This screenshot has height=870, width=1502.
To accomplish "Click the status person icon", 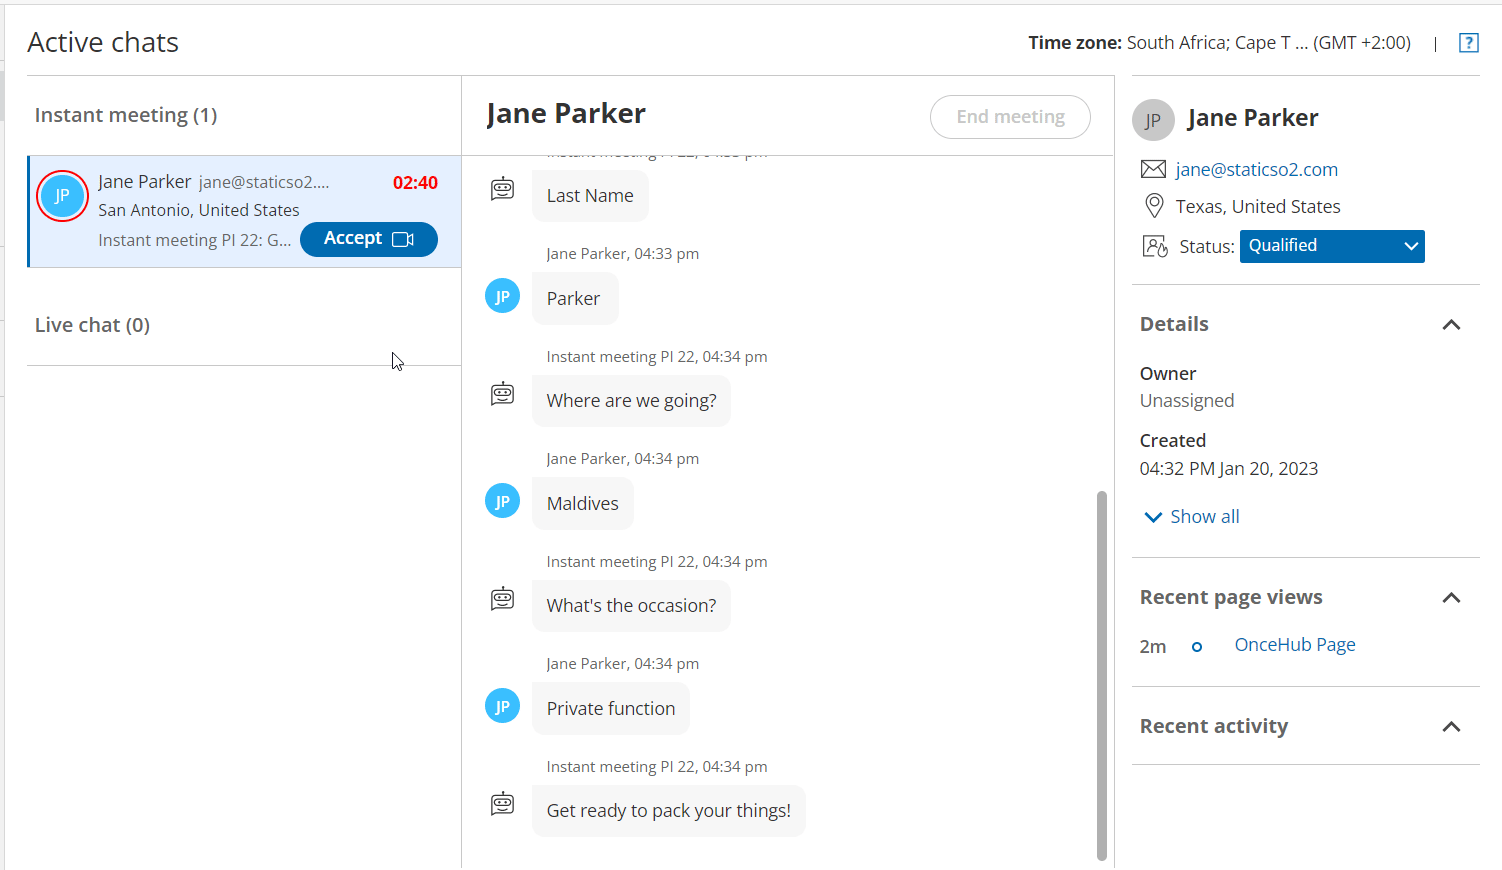I will 1155,246.
